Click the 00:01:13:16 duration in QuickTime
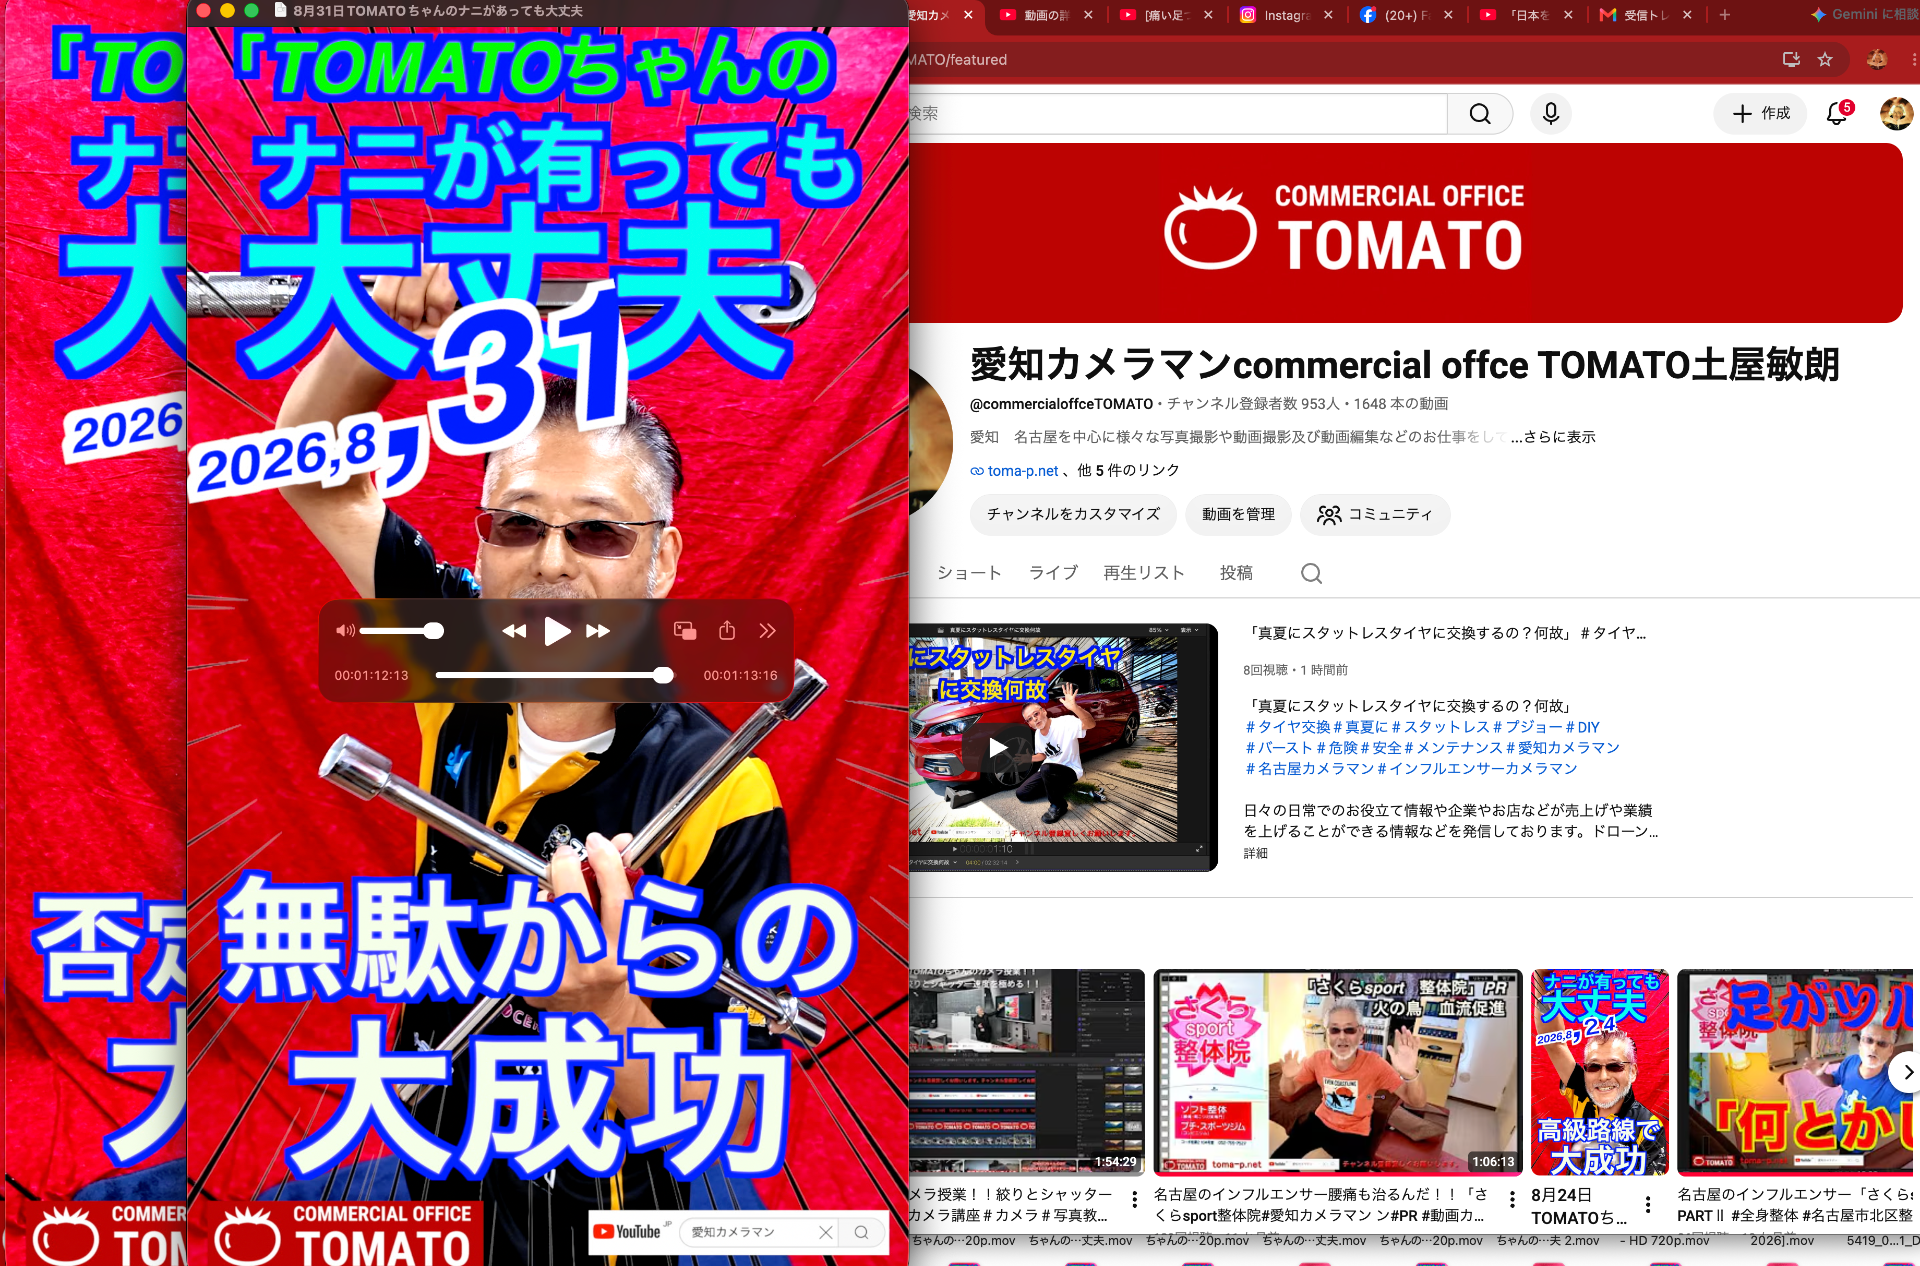 (x=740, y=676)
